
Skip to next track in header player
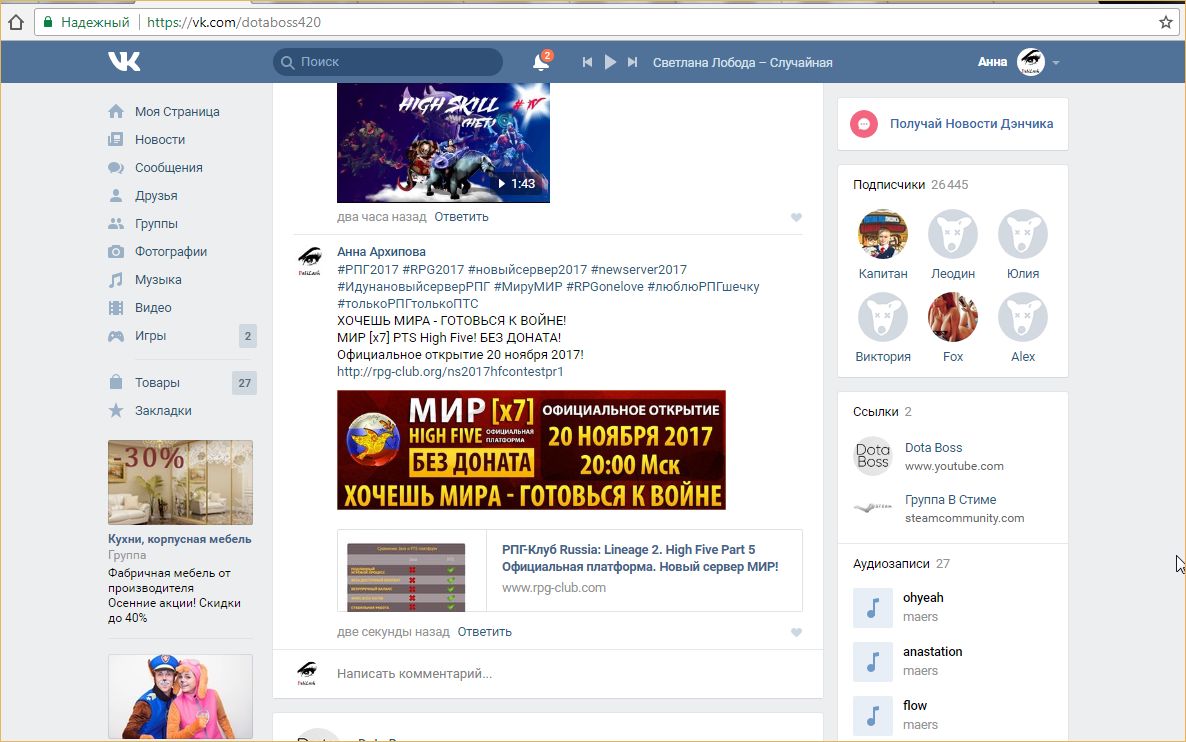click(x=632, y=62)
